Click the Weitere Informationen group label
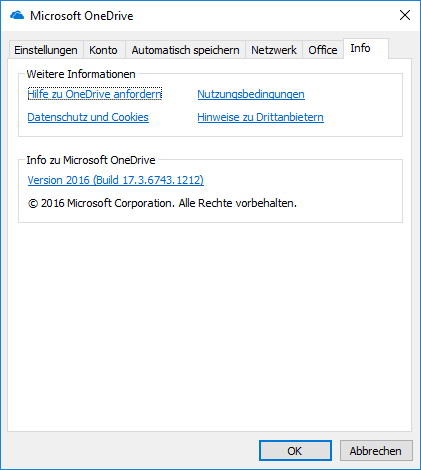This screenshot has width=421, height=470. coord(81,74)
